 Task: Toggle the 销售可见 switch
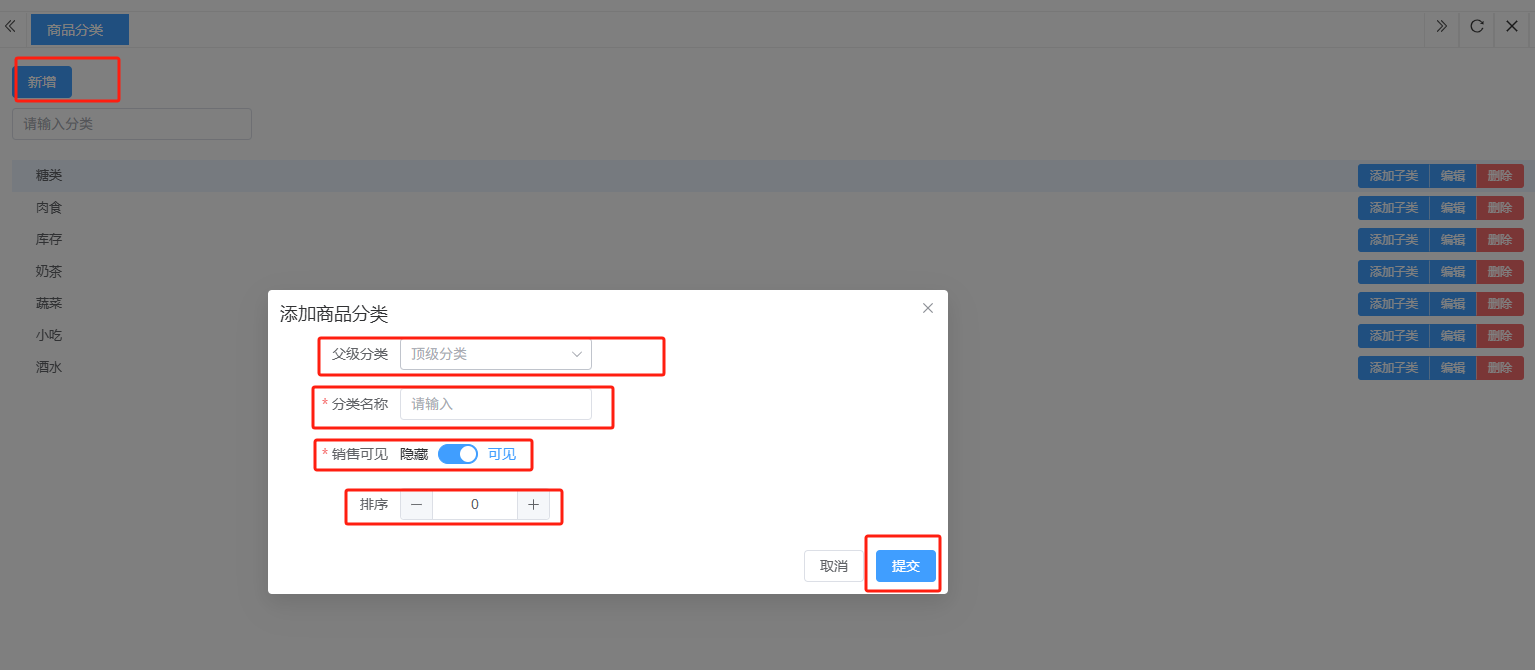tap(458, 454)
